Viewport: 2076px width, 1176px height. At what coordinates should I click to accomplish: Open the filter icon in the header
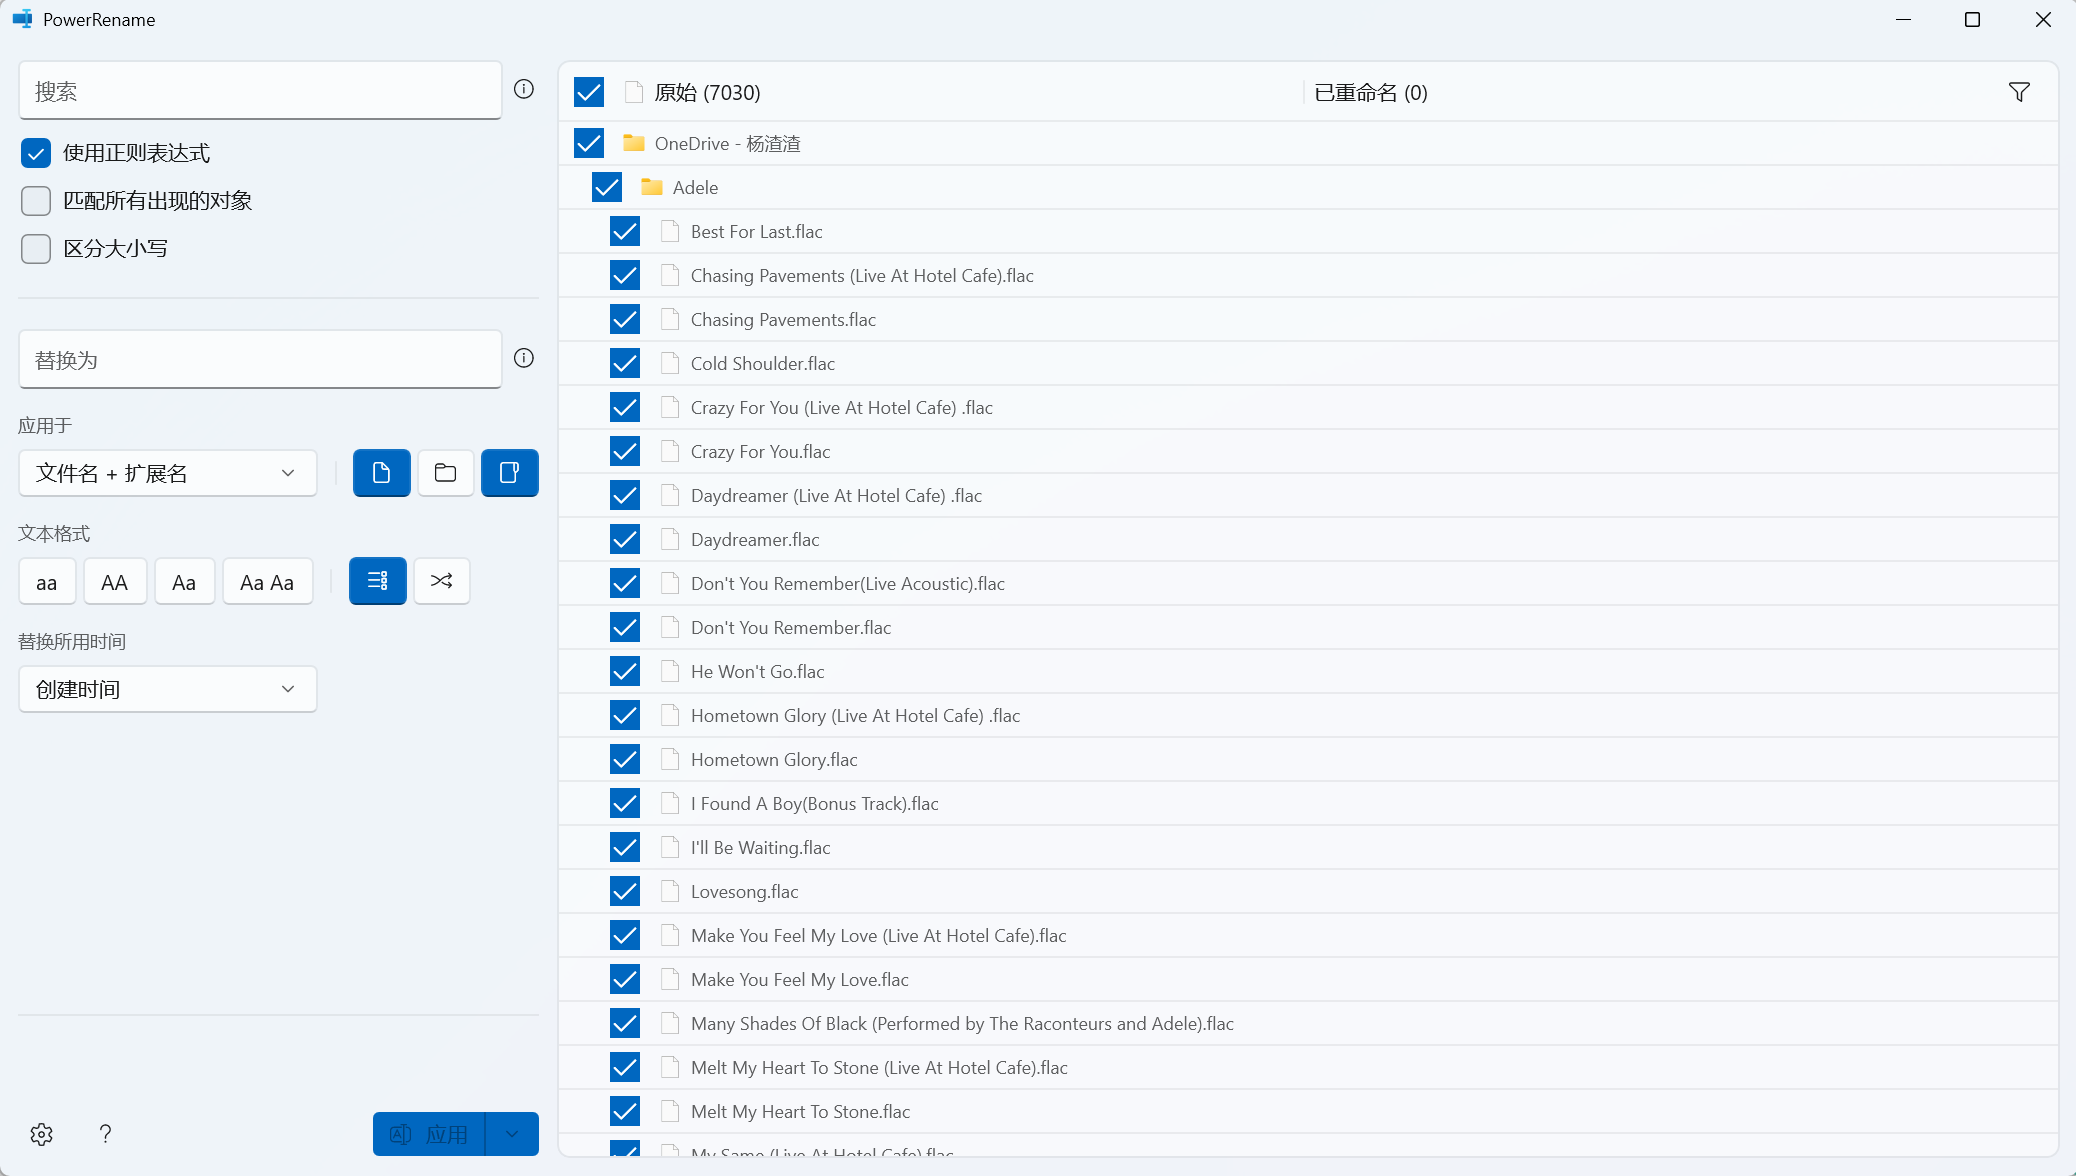(2019, 92)
